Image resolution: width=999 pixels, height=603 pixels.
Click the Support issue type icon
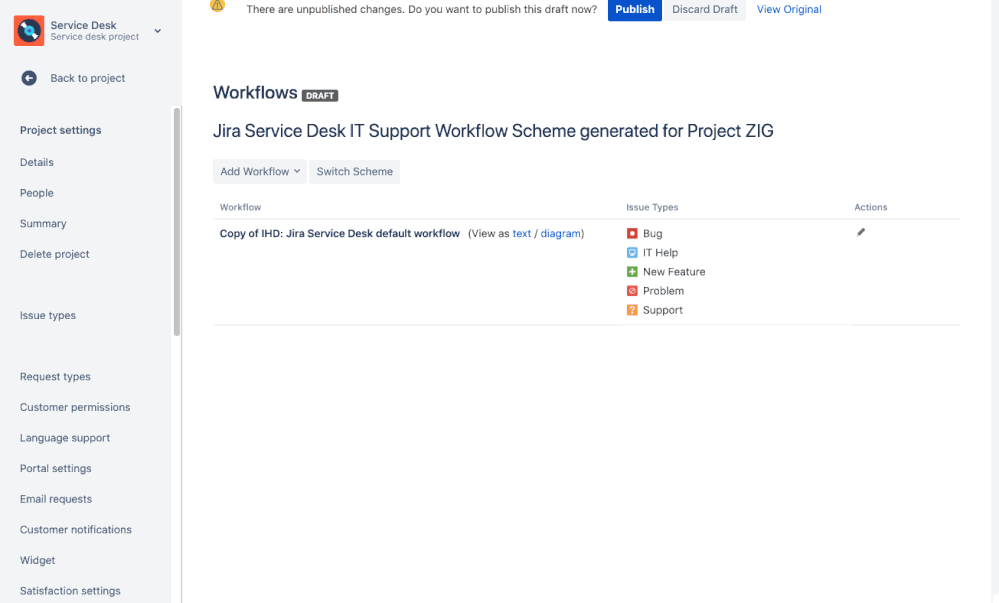point(633,309)
